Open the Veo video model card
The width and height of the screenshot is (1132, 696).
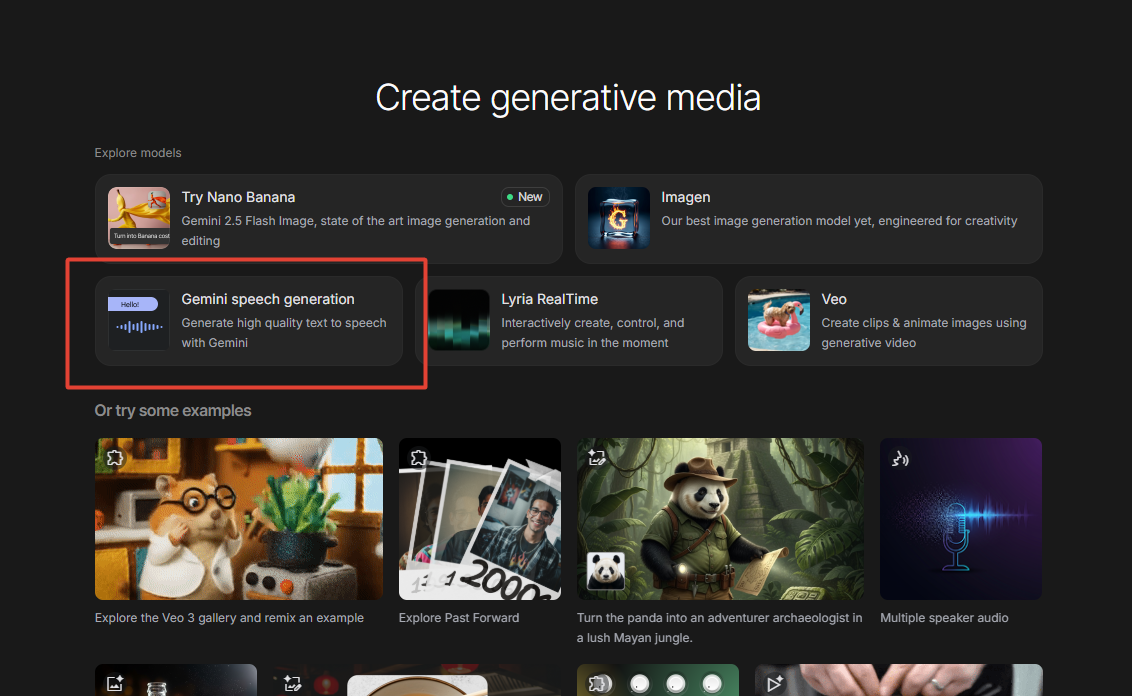point(889,321)
